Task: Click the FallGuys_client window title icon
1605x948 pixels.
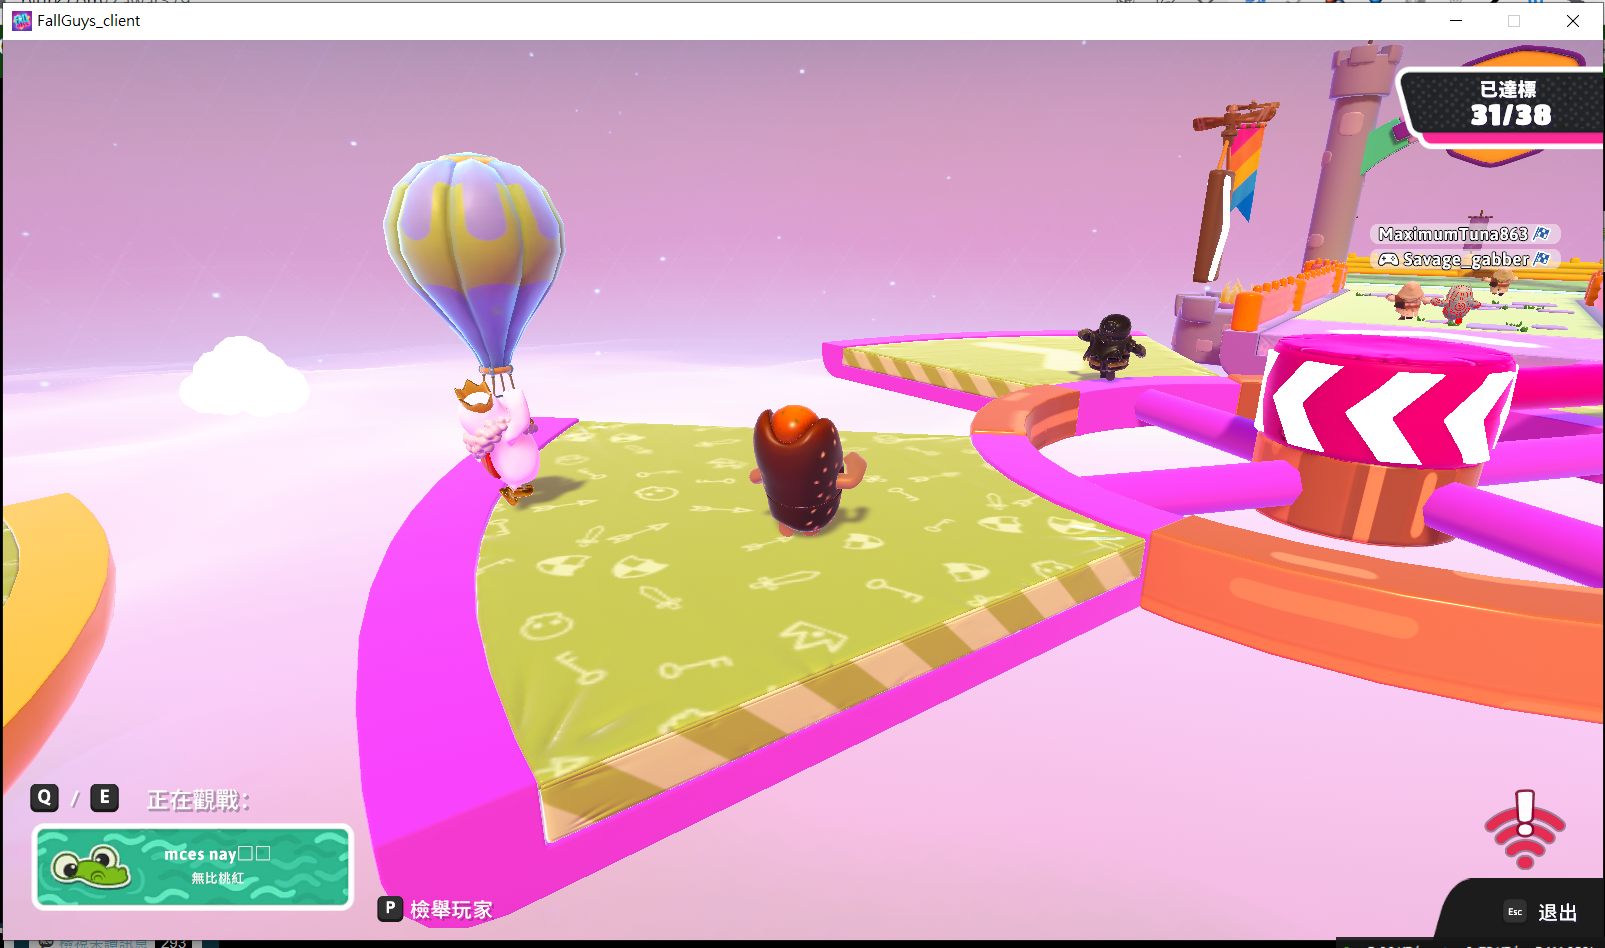Action: (x=21, y=21)
